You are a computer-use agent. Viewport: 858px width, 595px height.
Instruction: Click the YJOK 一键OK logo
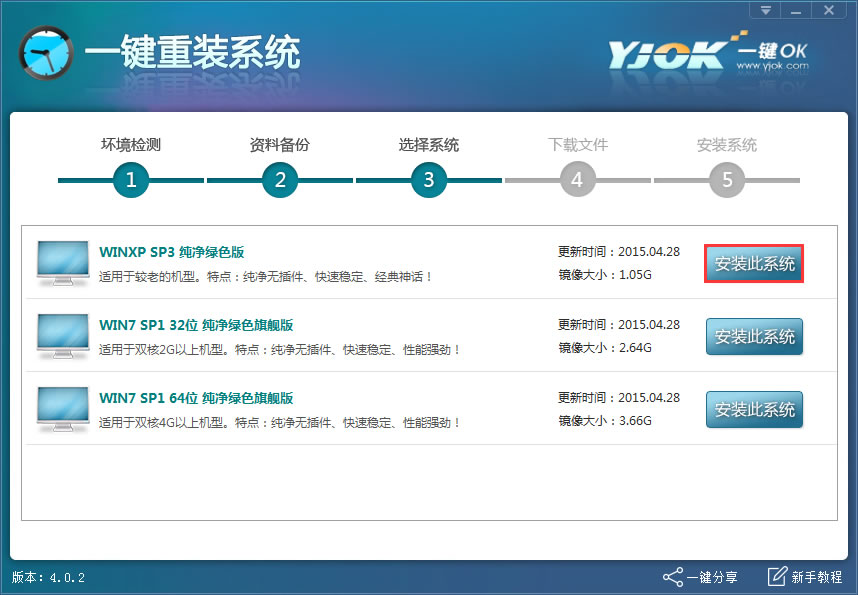coord(668,50)
